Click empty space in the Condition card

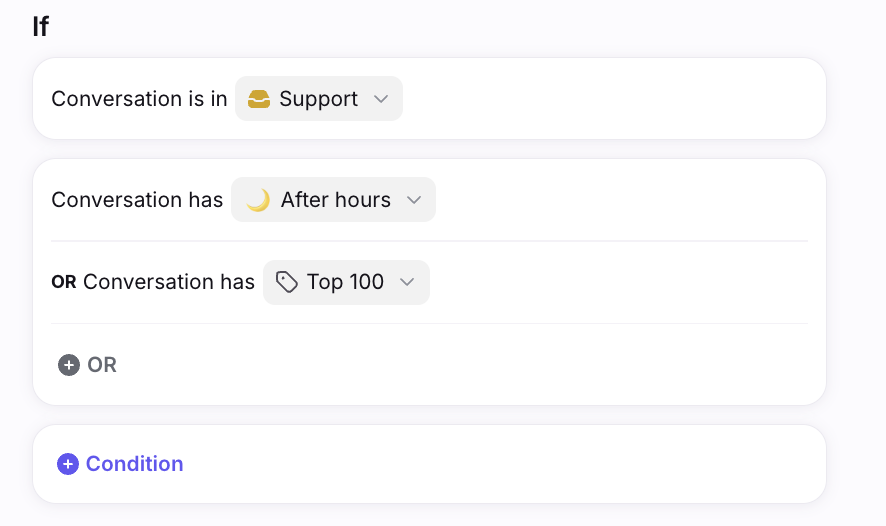point(503,464)
